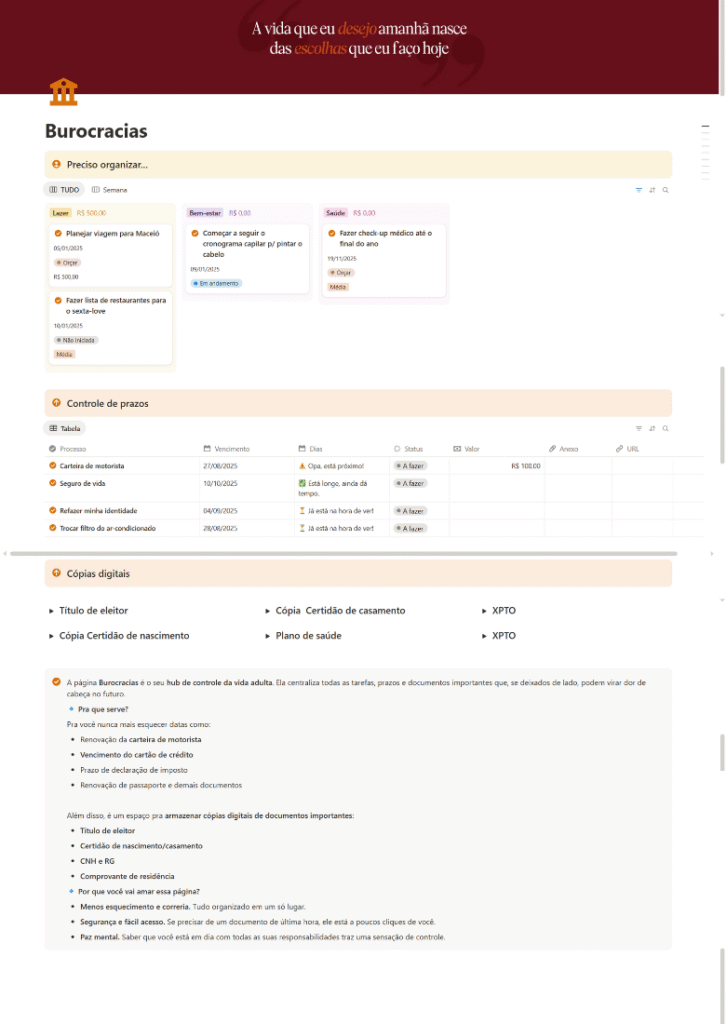The width and height of the screenshot is (726, 1024).
Task: Click the Anexo column paperclip icon
Action: tap(552, 449)
